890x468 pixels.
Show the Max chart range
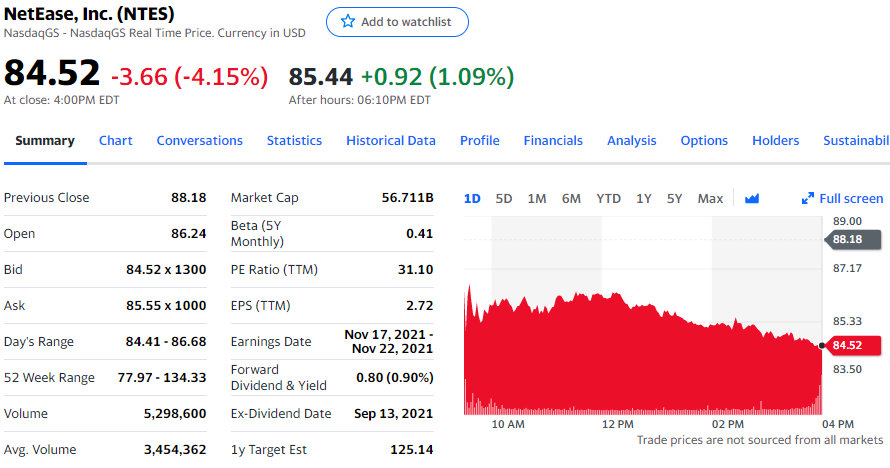click(x=710, y=198)
